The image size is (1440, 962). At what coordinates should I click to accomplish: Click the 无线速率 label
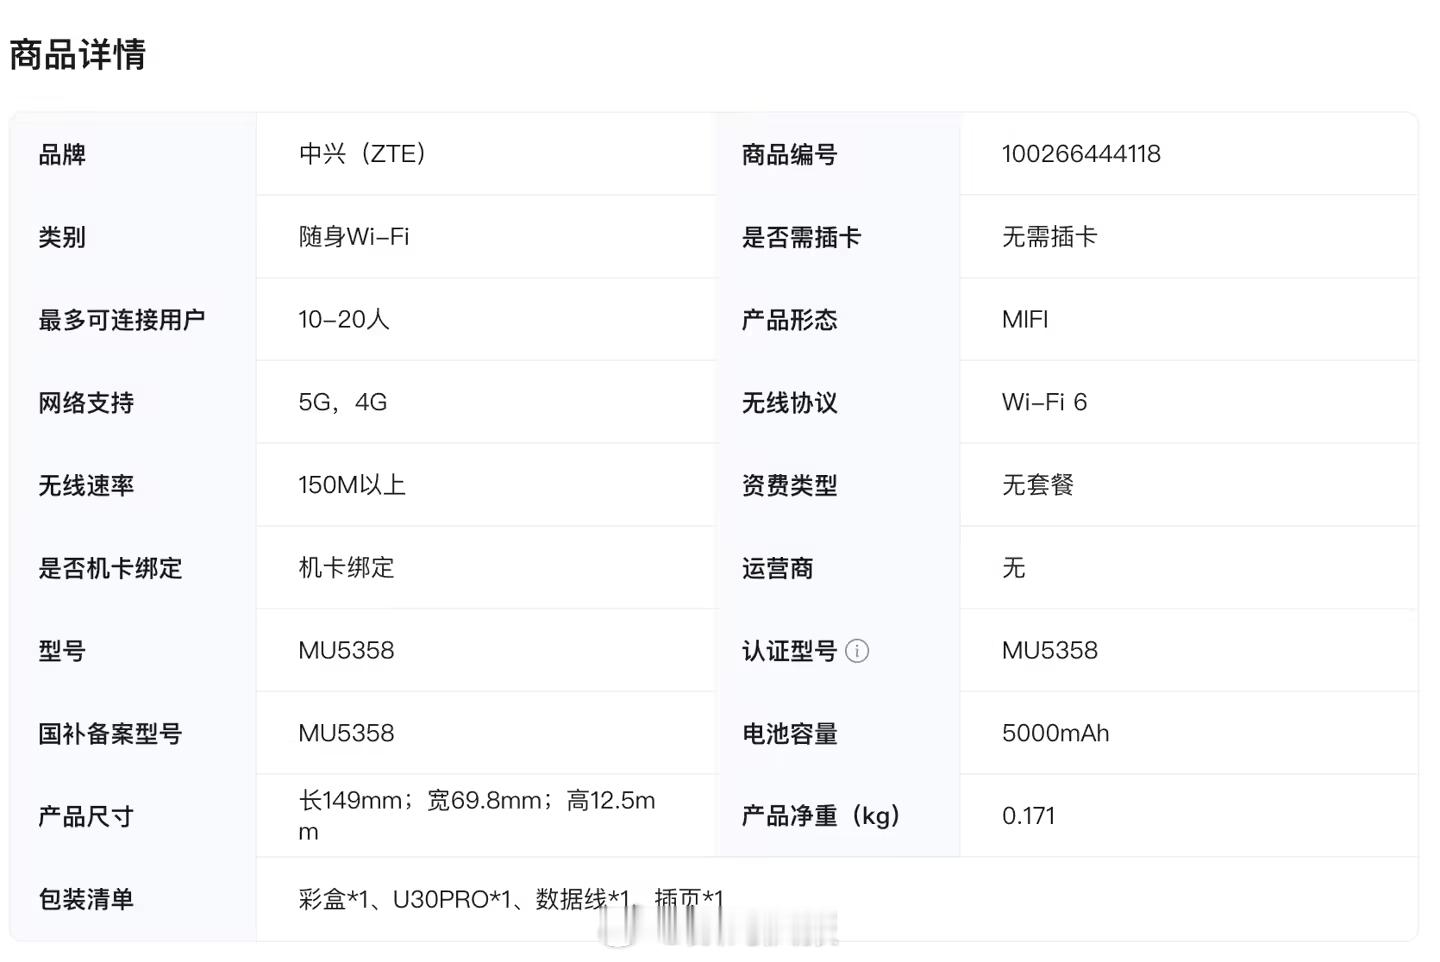pos(86,486)
